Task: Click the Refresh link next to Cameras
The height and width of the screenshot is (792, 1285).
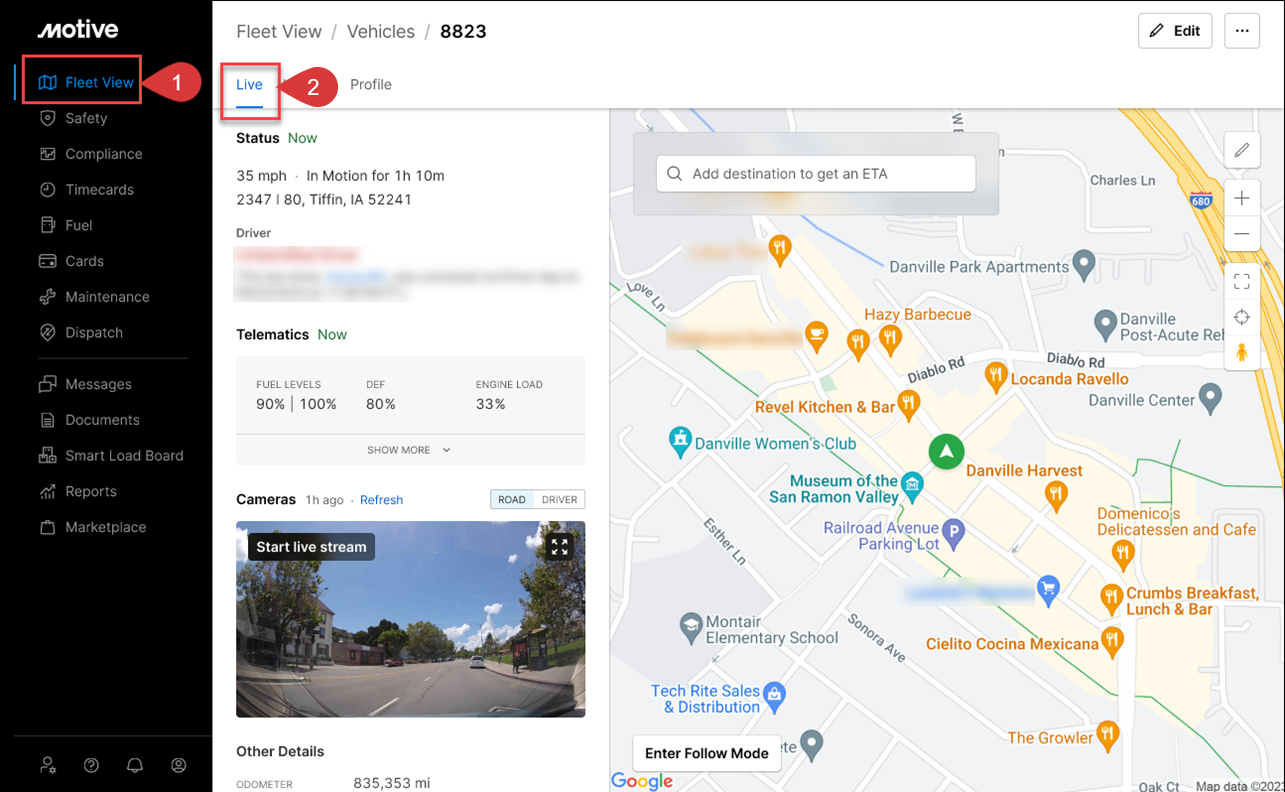Action: point(381,500)
